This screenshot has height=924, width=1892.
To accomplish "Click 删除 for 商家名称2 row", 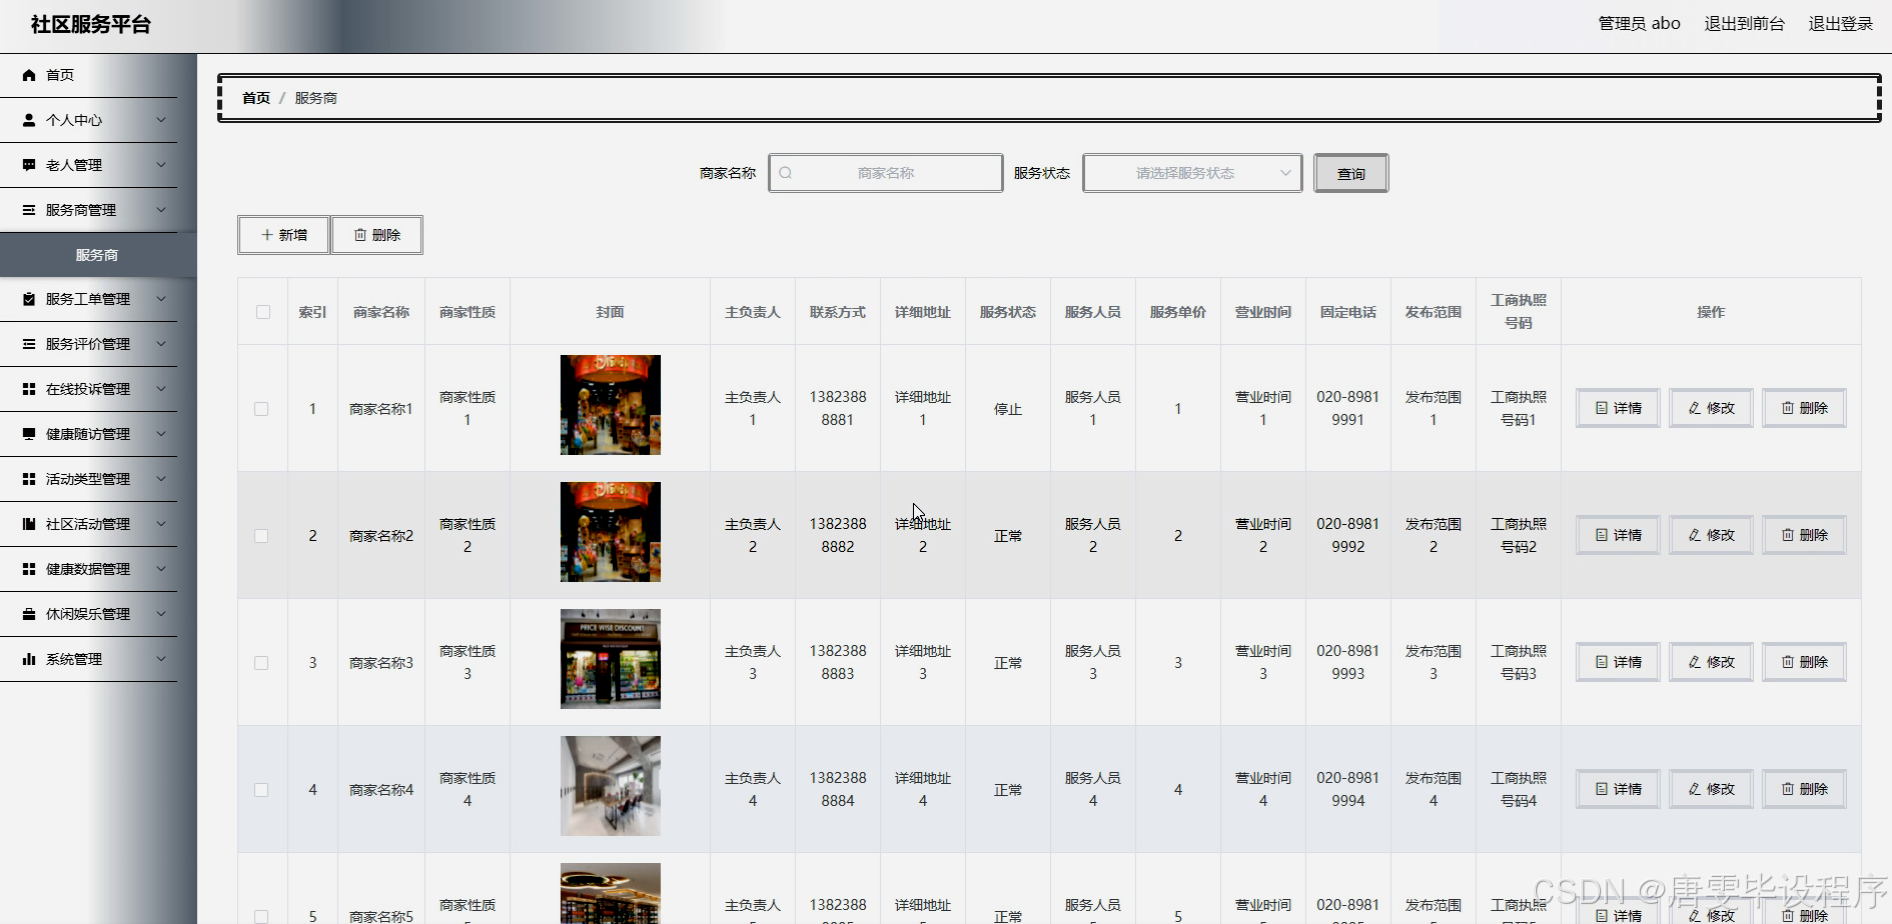I will (x=1804, y=535).
